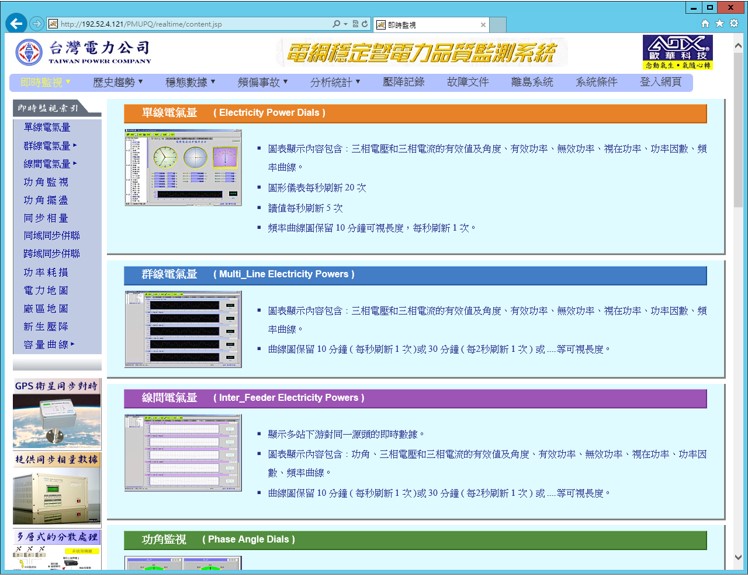Click the browser Forward arrow button

point(36,23)
